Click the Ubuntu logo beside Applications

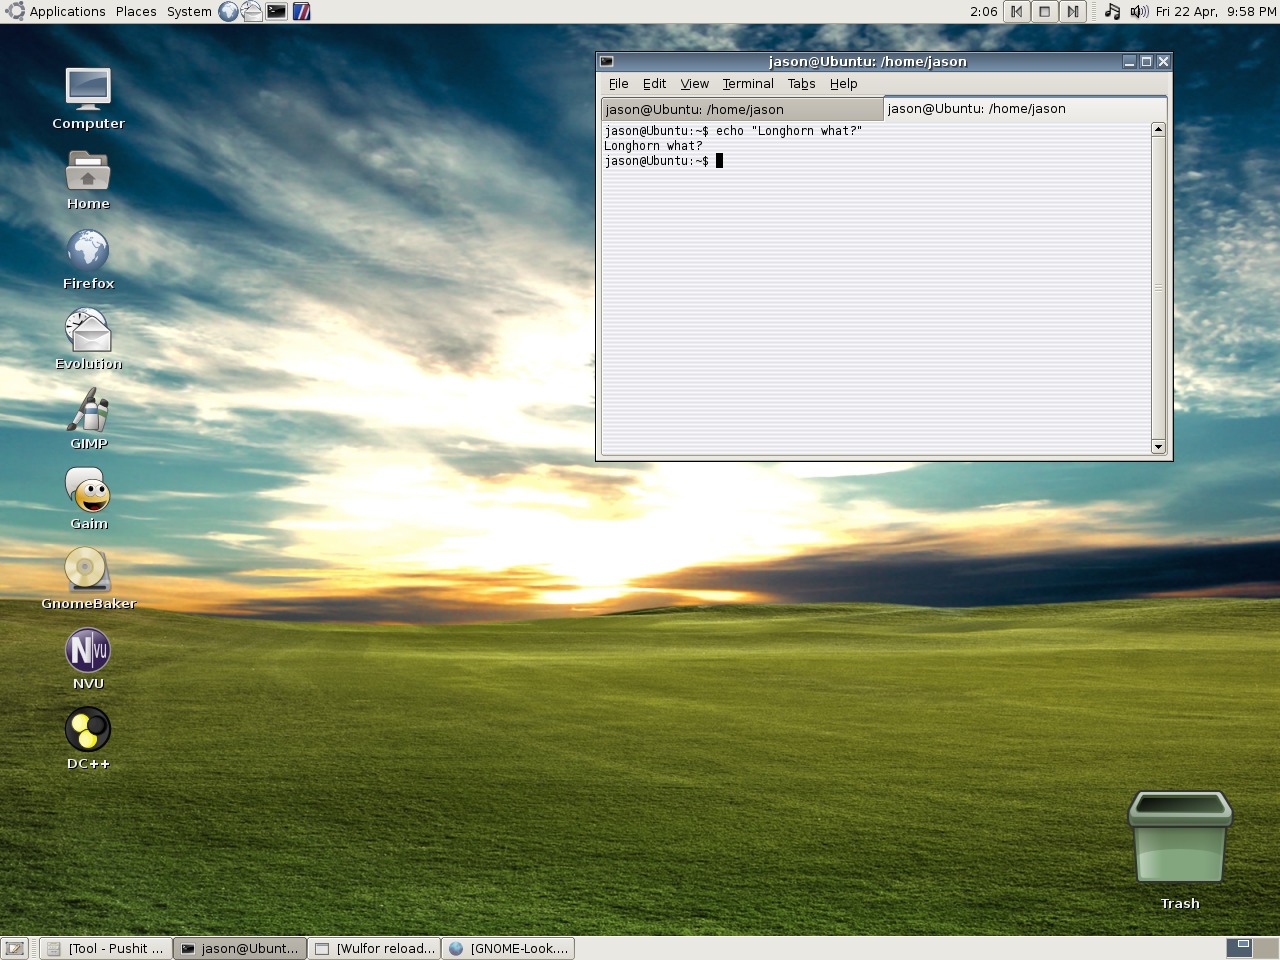[15, 12]
